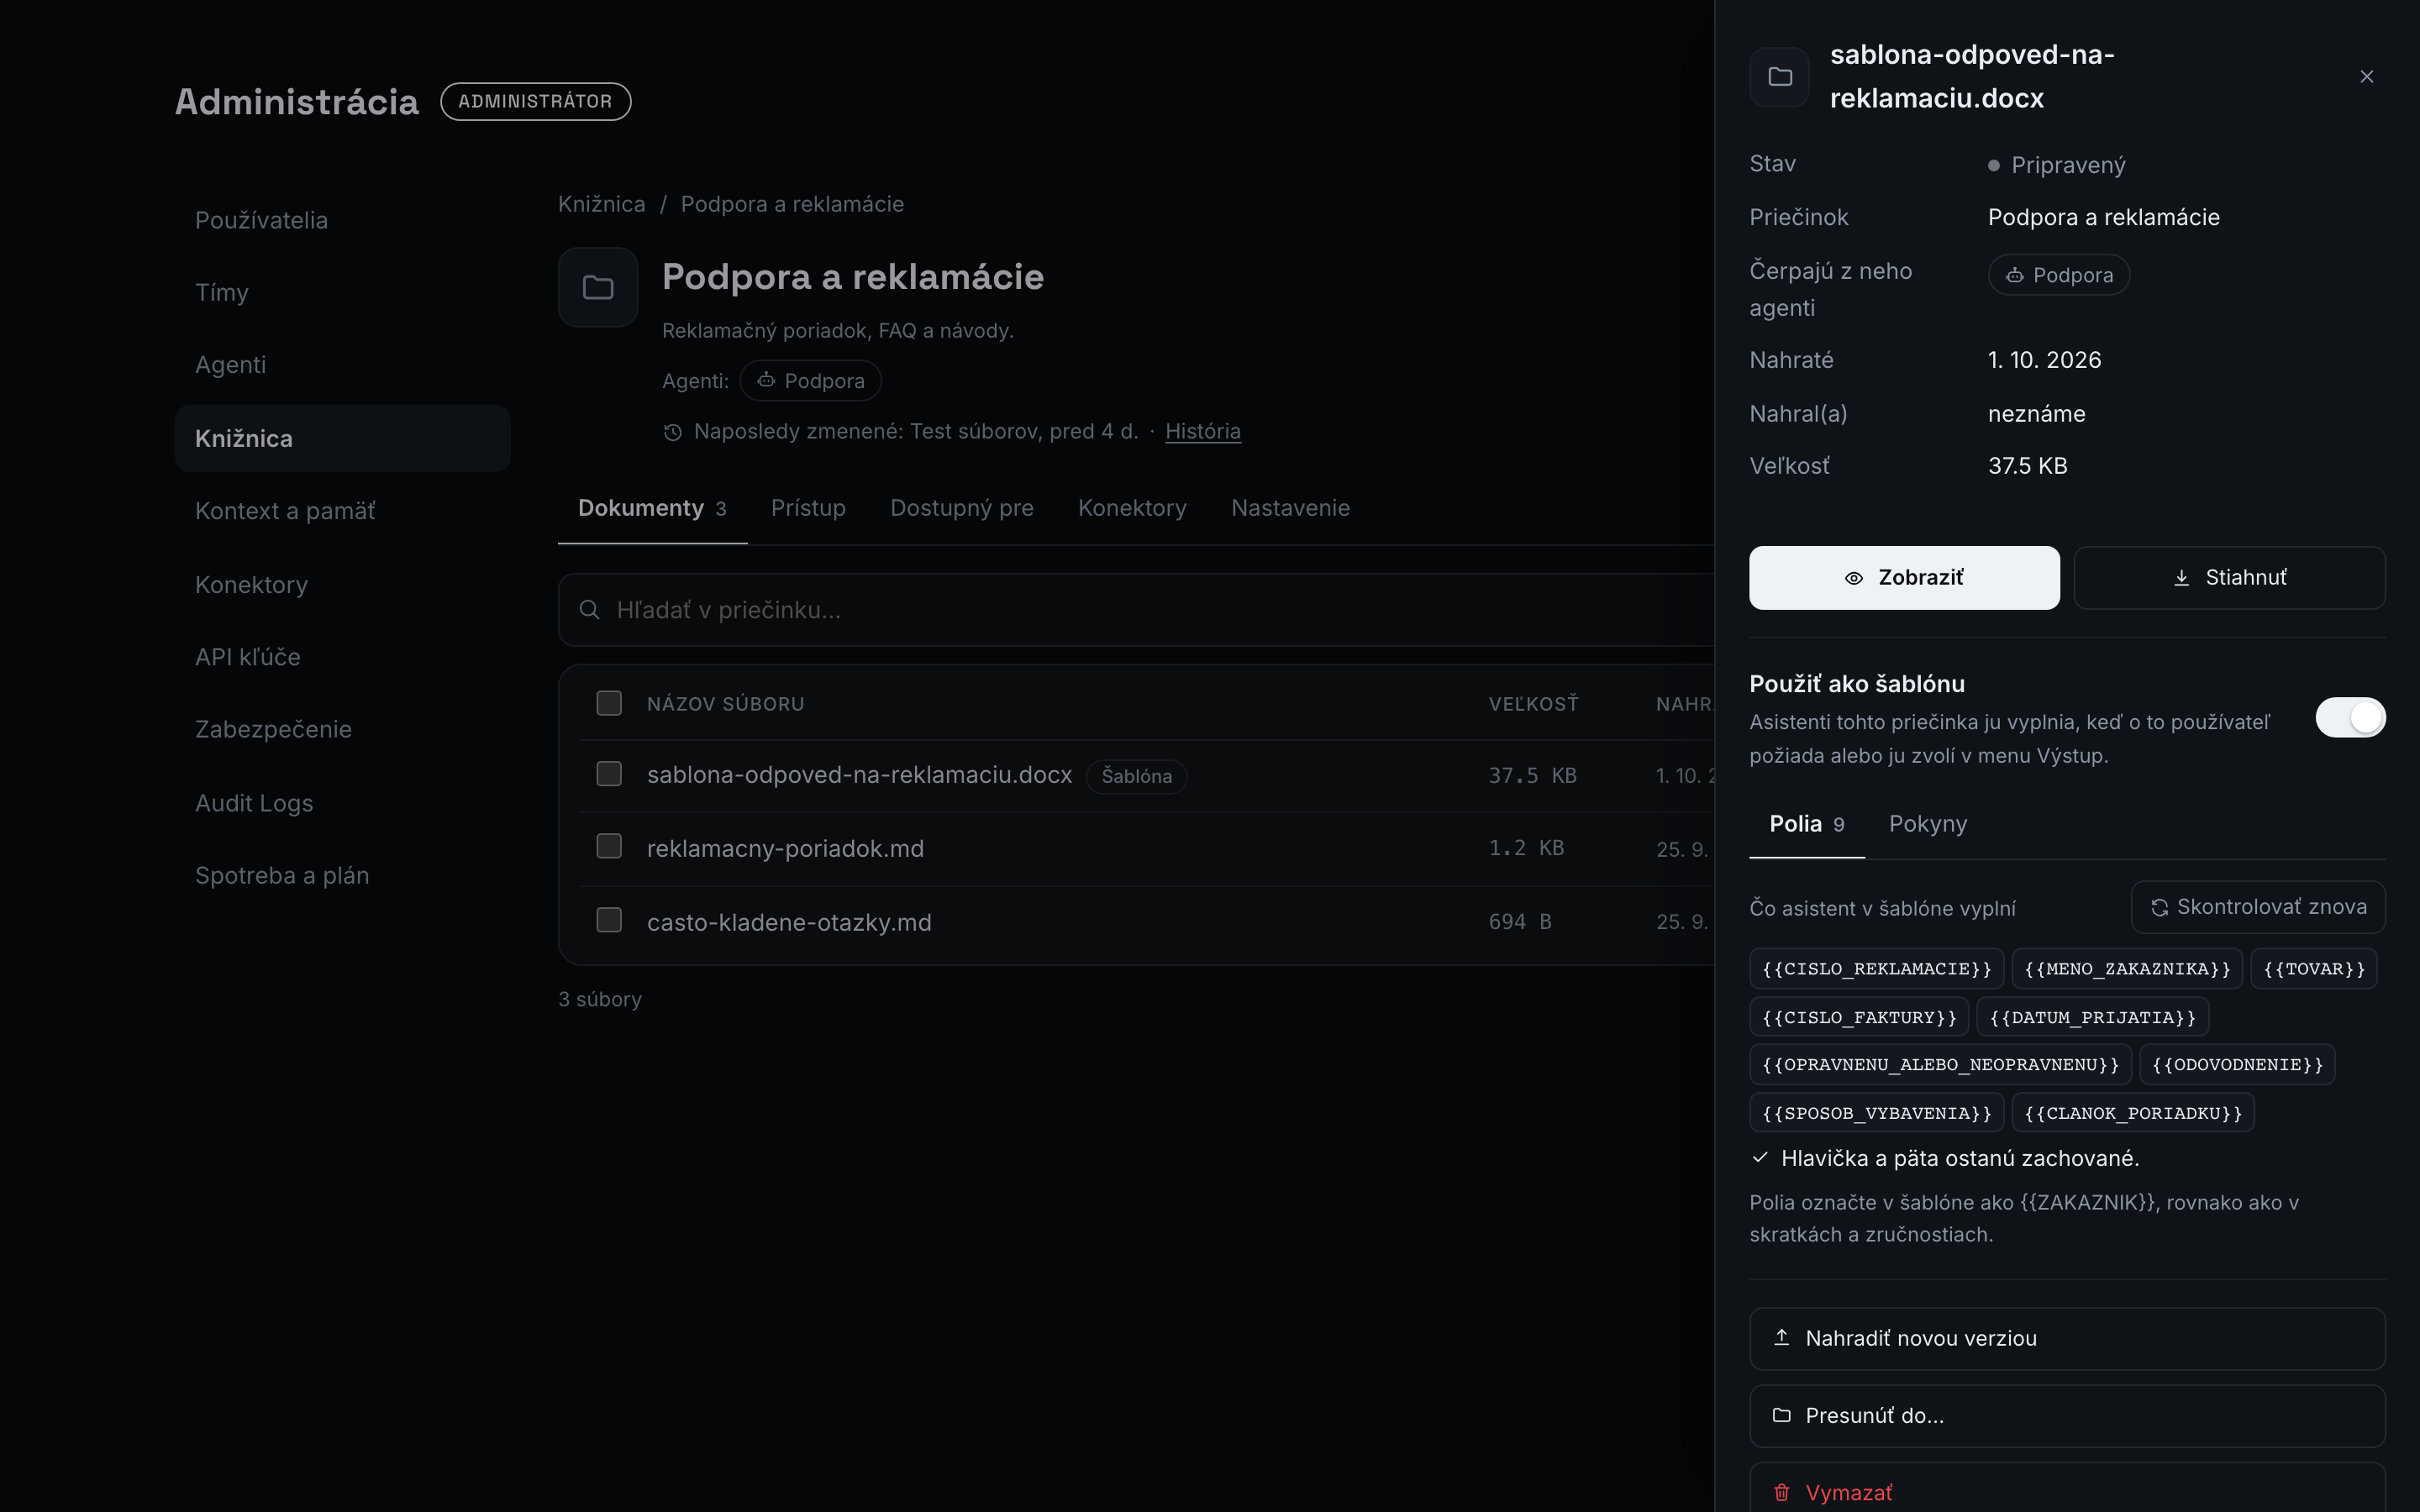Switch to the Pokyny tab
Image resolution: width=2420 pixels, height=1512 pixels.
tap(1927, 824)
